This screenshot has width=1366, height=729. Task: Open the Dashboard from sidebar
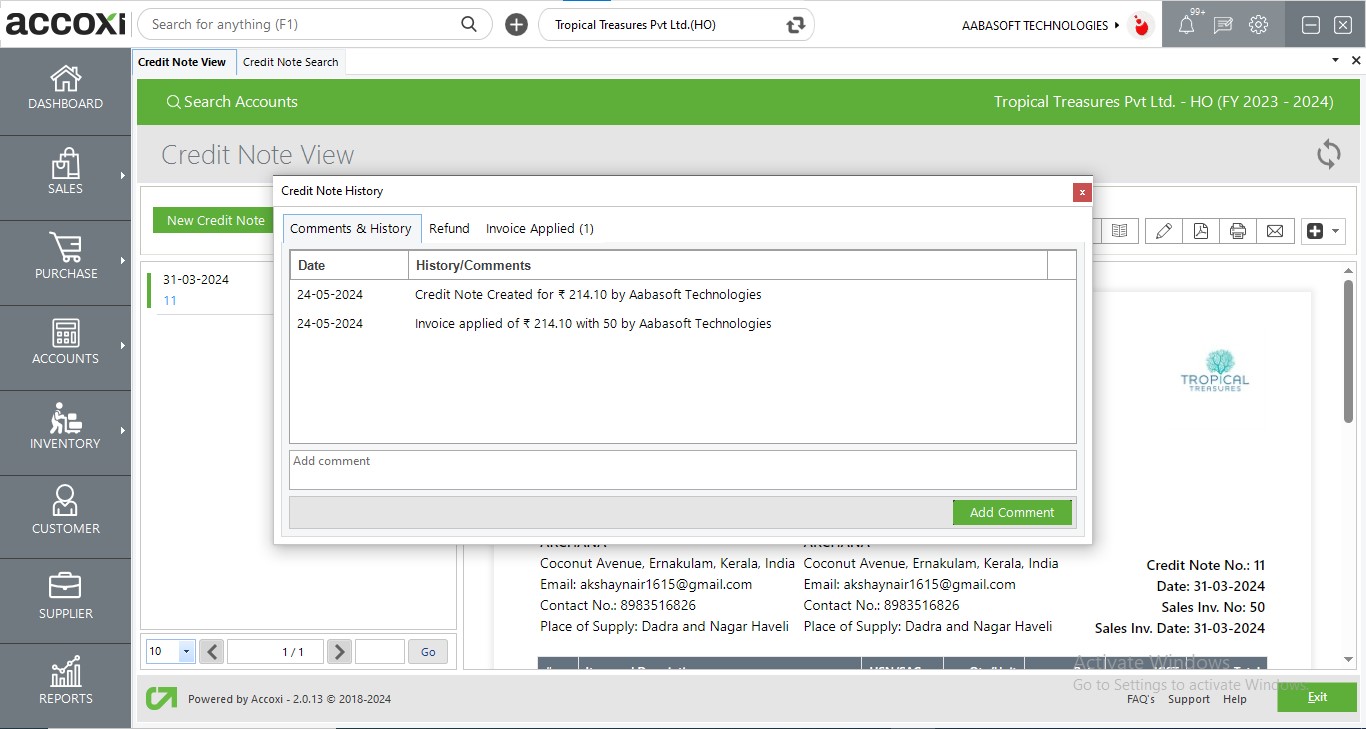click(x=65, y=88)
